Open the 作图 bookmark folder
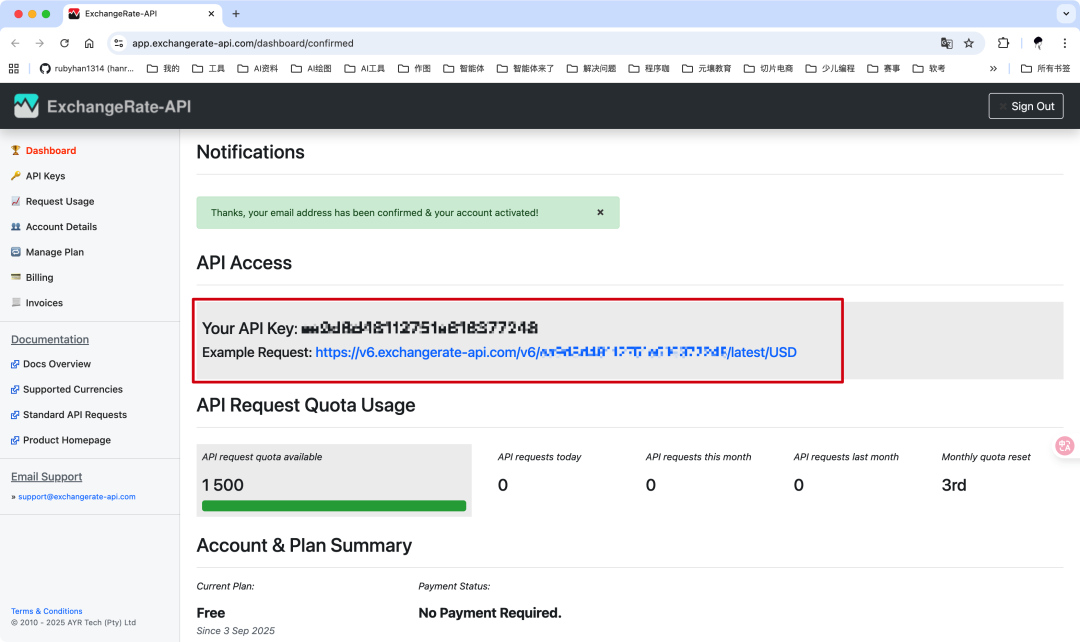 [415, 68]
